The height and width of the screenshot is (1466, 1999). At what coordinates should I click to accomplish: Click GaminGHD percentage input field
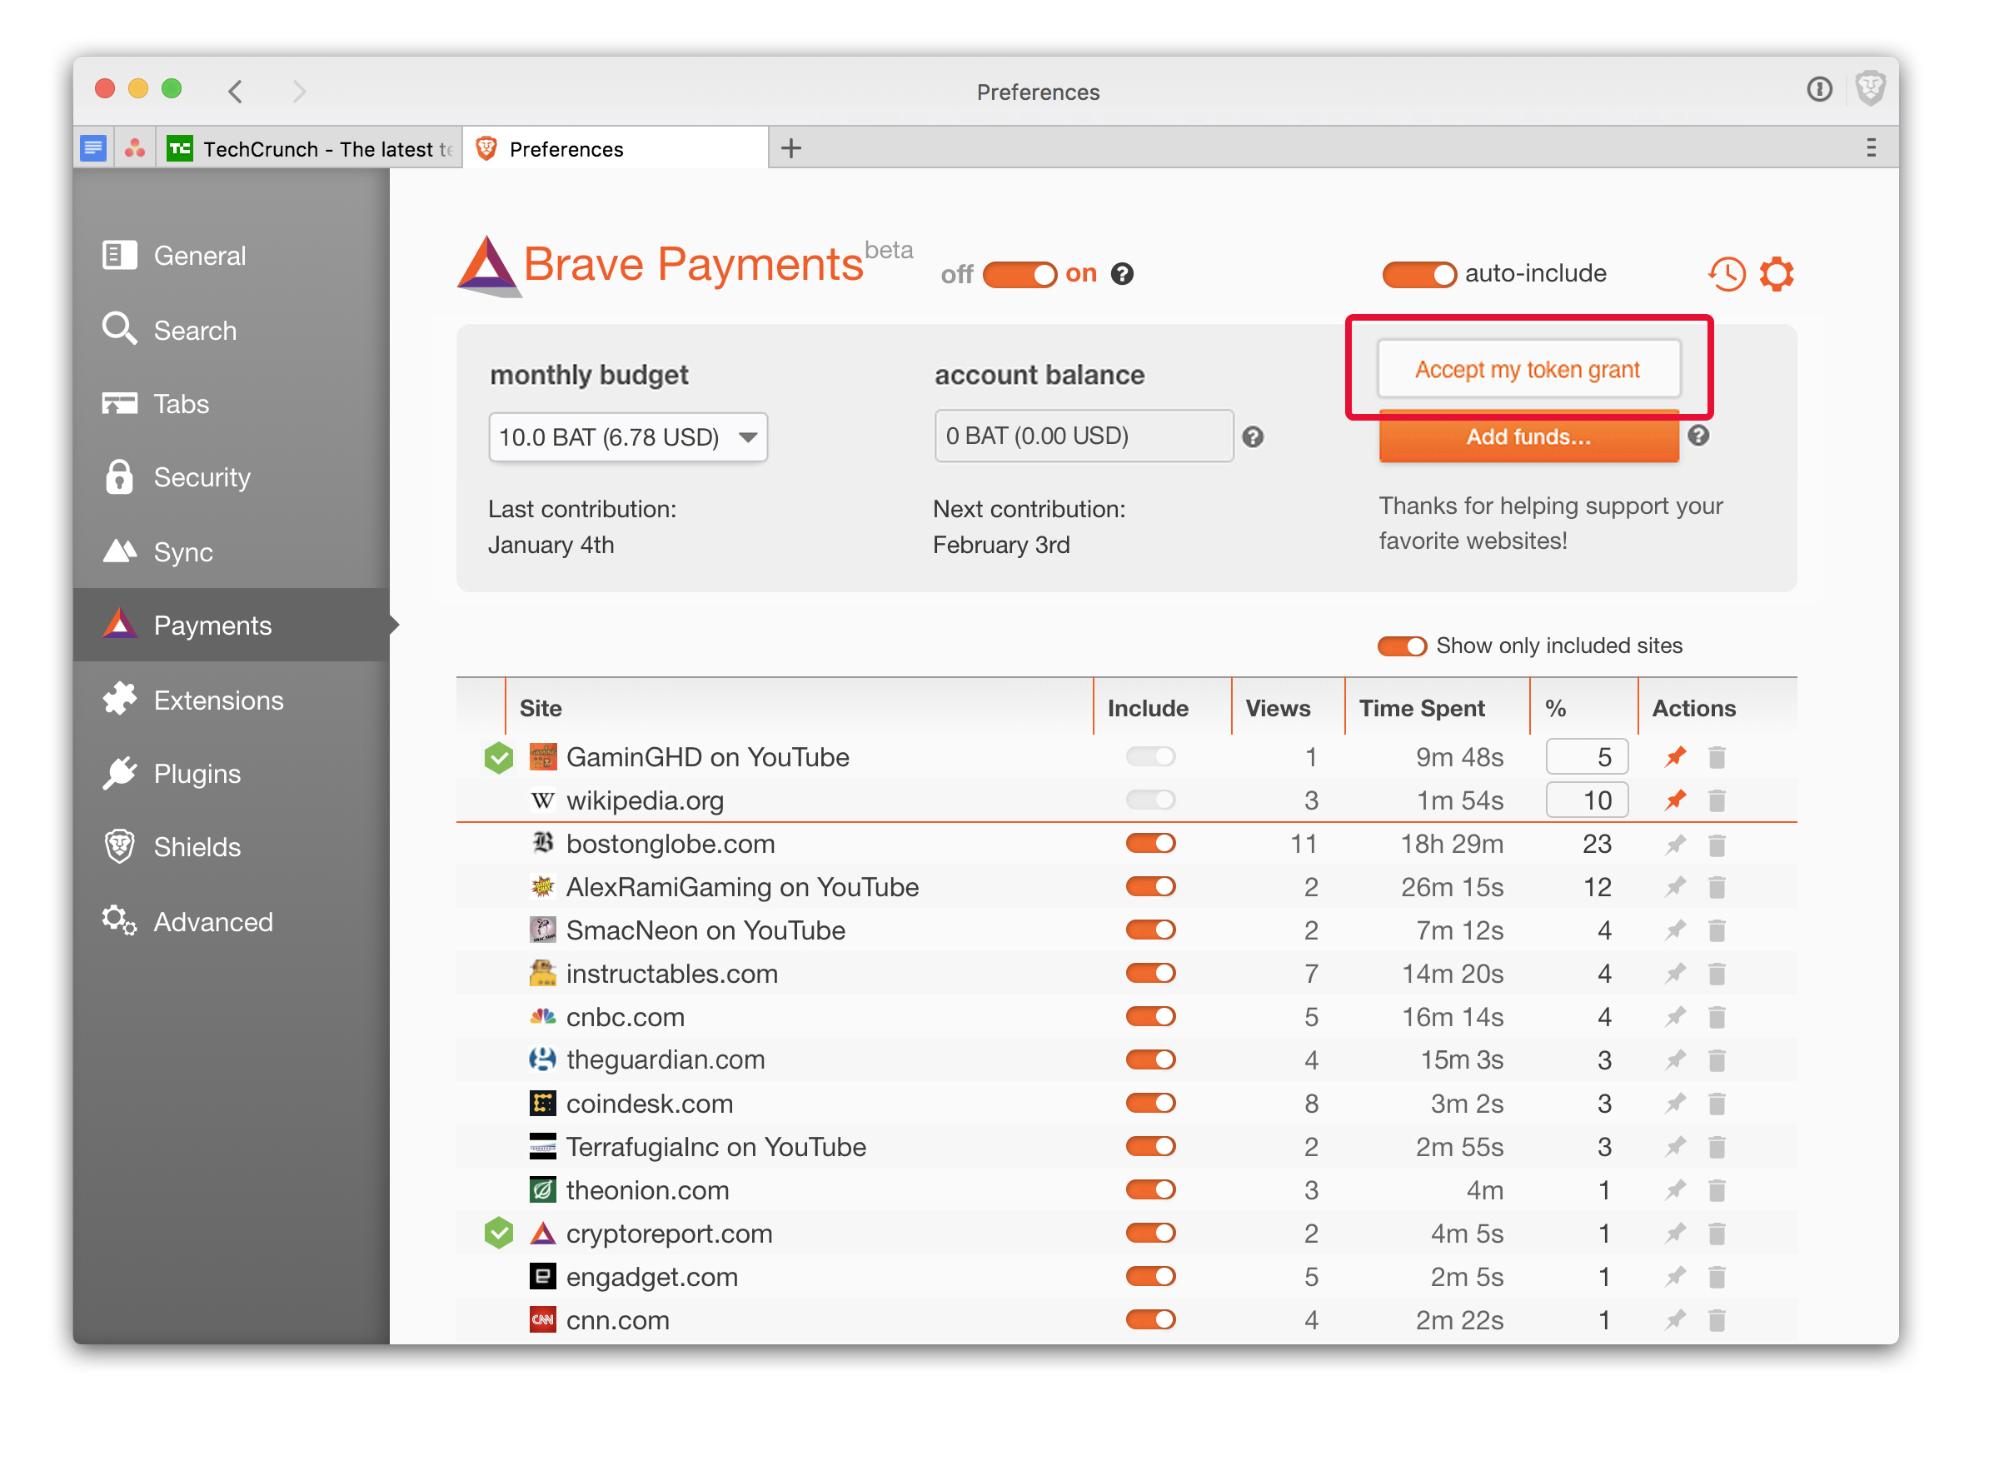(x=1587, y=757)
